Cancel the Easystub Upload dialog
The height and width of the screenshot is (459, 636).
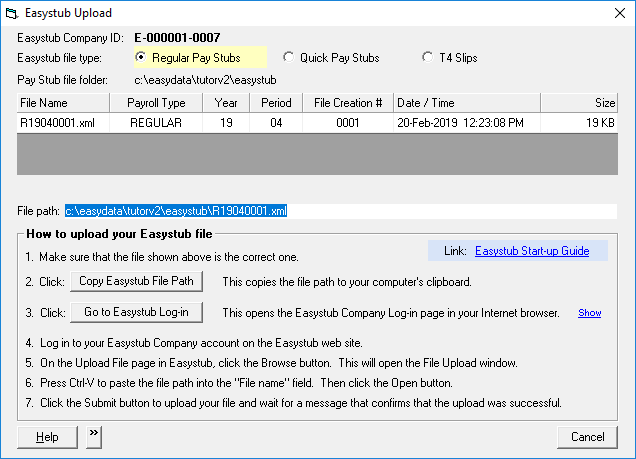(587, 437)
